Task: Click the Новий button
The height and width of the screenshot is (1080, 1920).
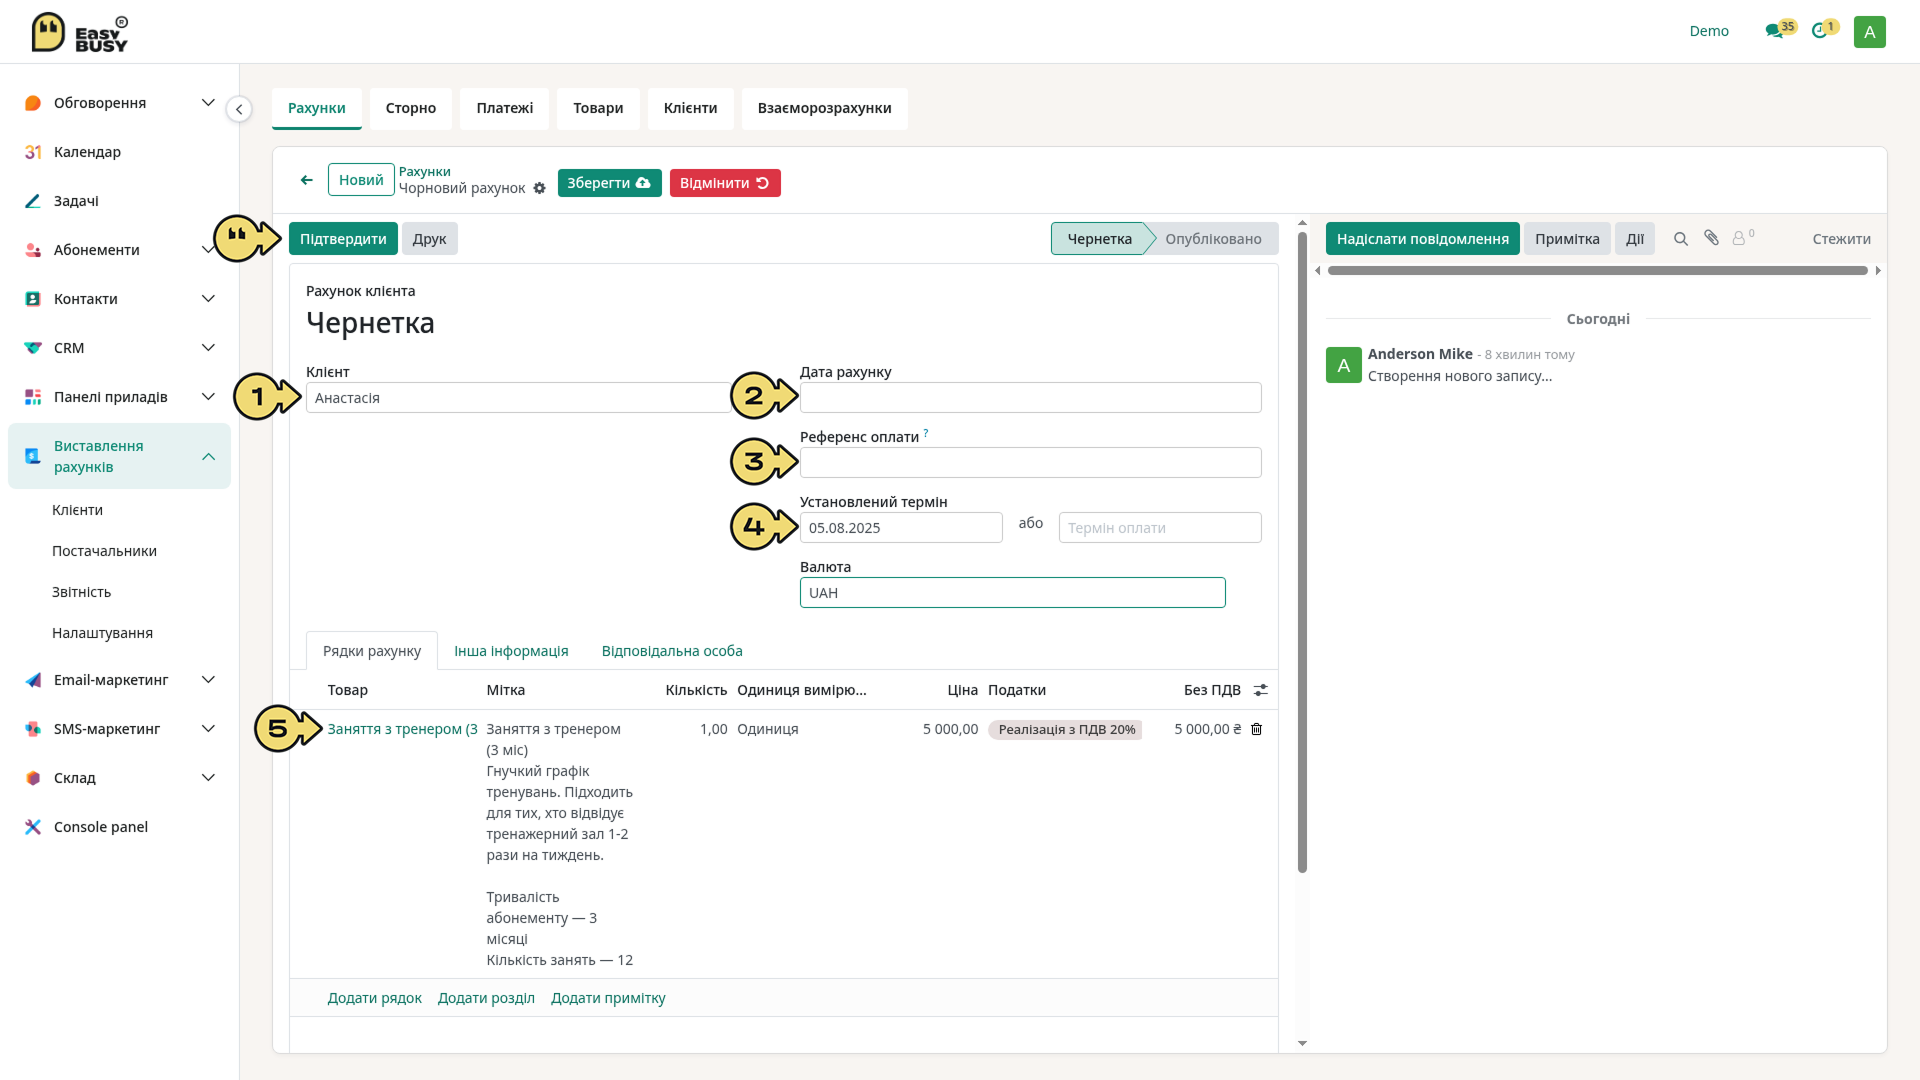Action: tap(361, 180)
